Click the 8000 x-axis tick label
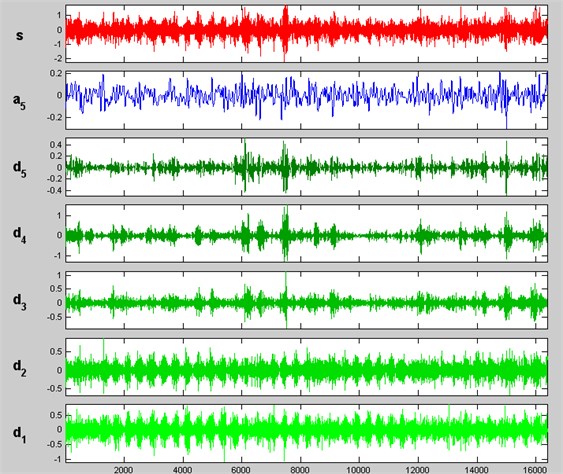Image resolution: width=563 pixels, height=474 pixels. tap(300, 470)
